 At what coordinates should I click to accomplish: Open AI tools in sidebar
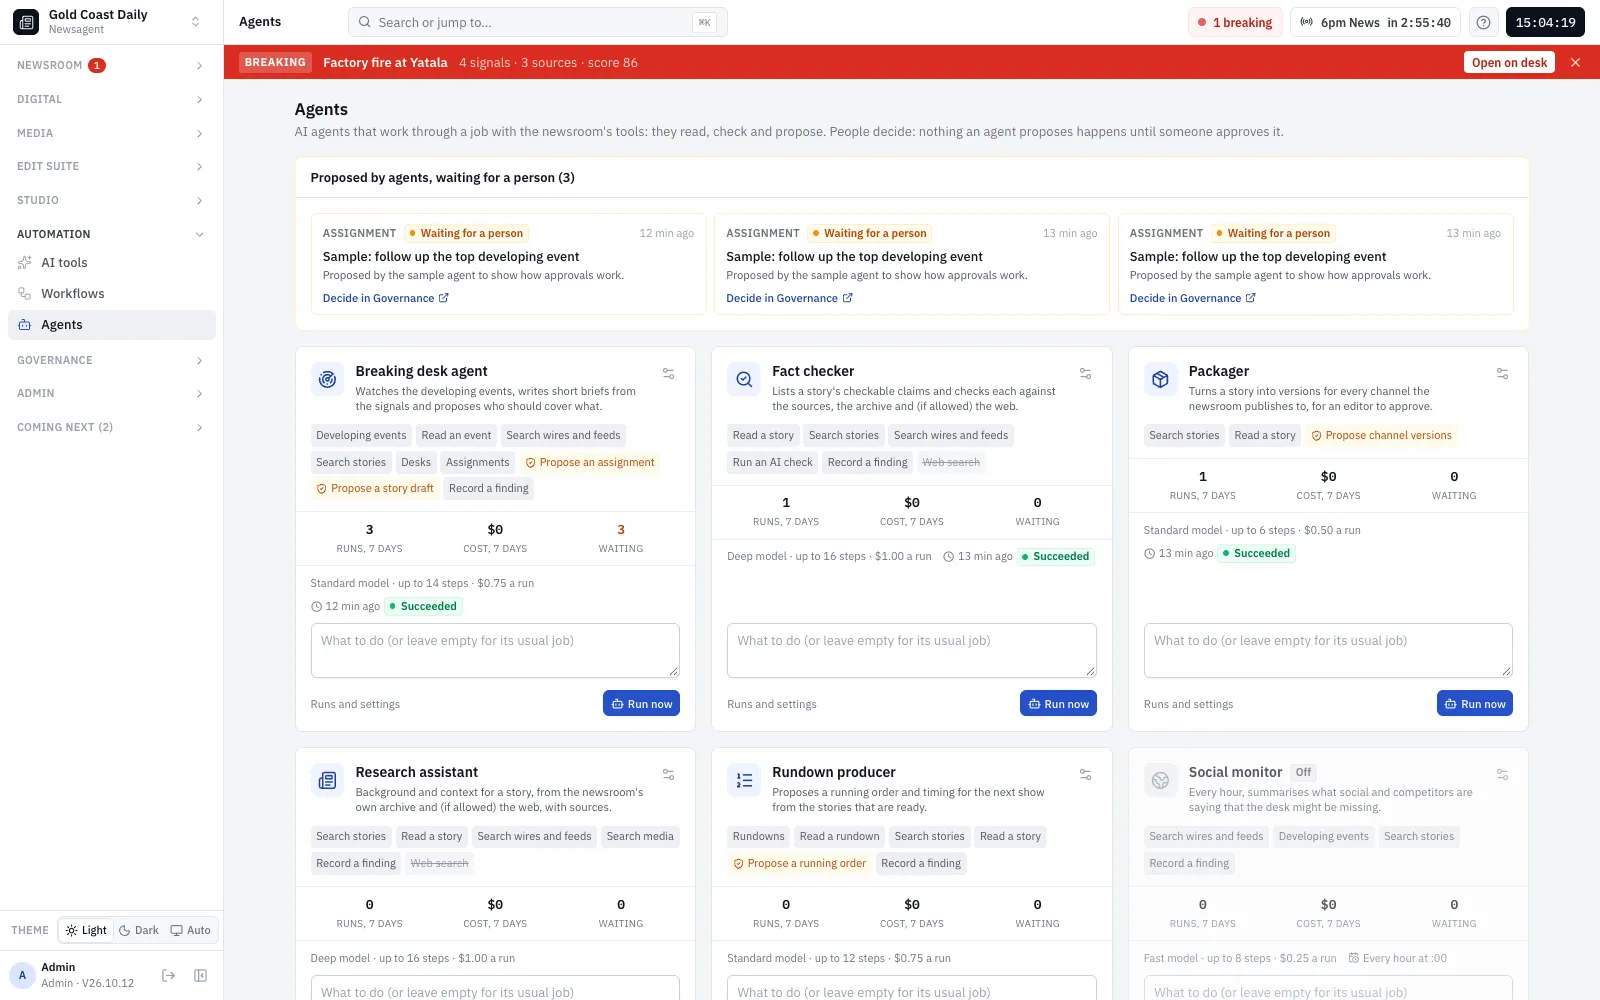[x=112, y=263]
